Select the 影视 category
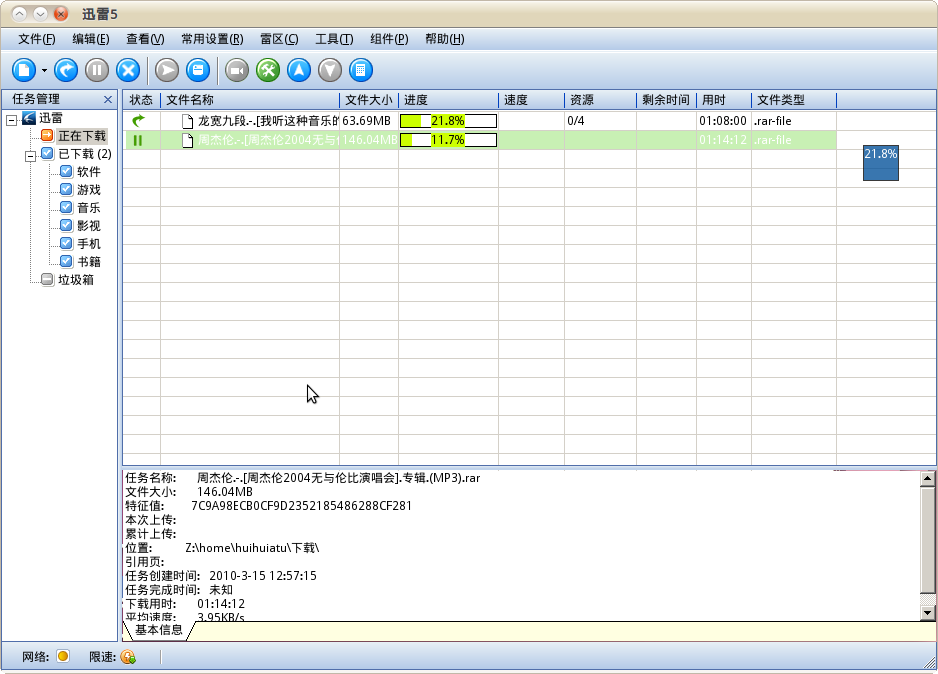Image resolution: width=938 pixels, height=674 pixels. click(89, 225)
